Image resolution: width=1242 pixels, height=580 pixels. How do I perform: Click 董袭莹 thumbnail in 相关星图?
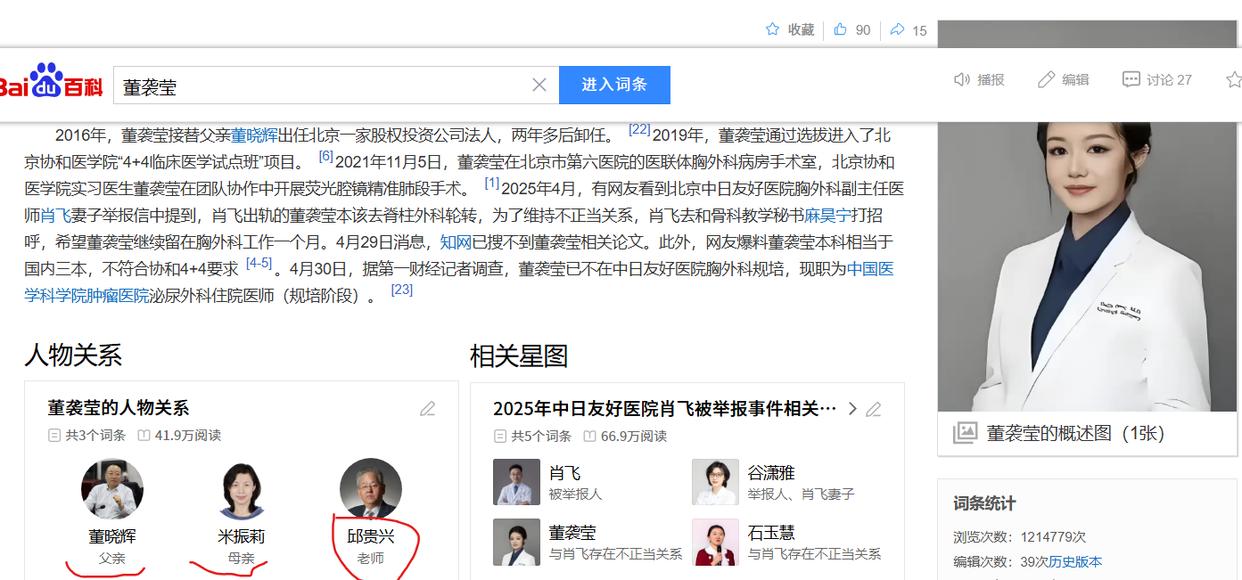(517, 542)
